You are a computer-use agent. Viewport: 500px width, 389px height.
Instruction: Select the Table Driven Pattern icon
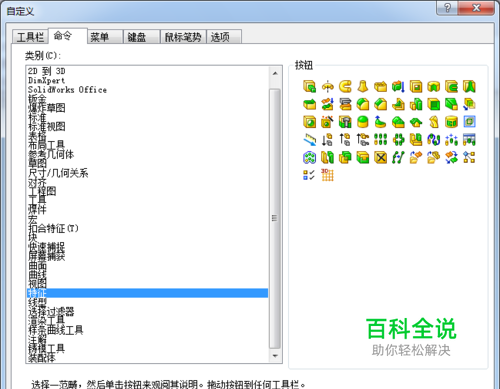[x=469, y=140]
